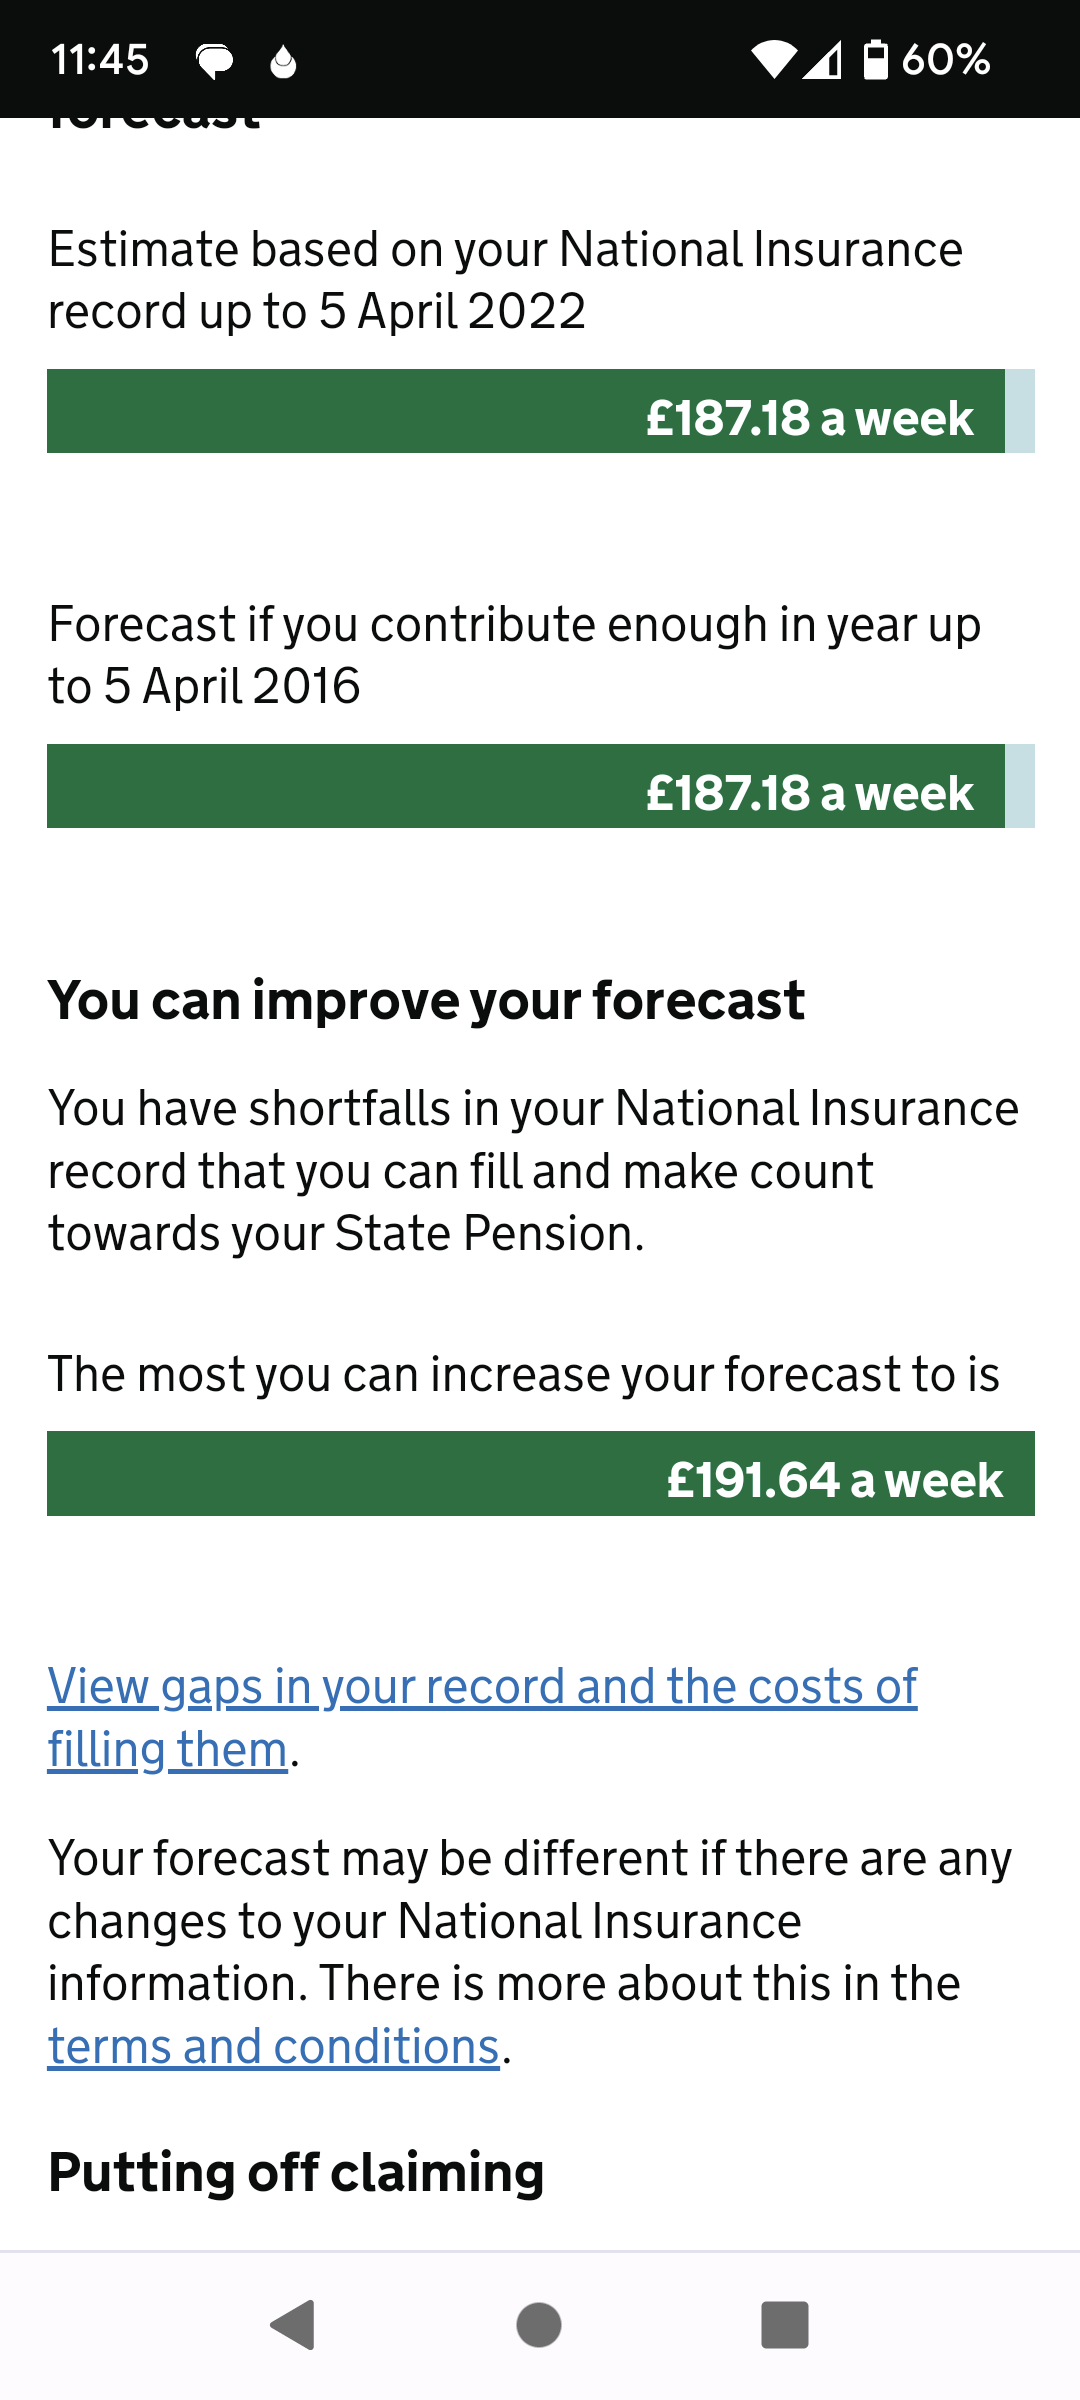This screenshot has height=2400, width=1080.
Task: Tap the Wi-Fi signal status icon
Action: pos(773,60)
